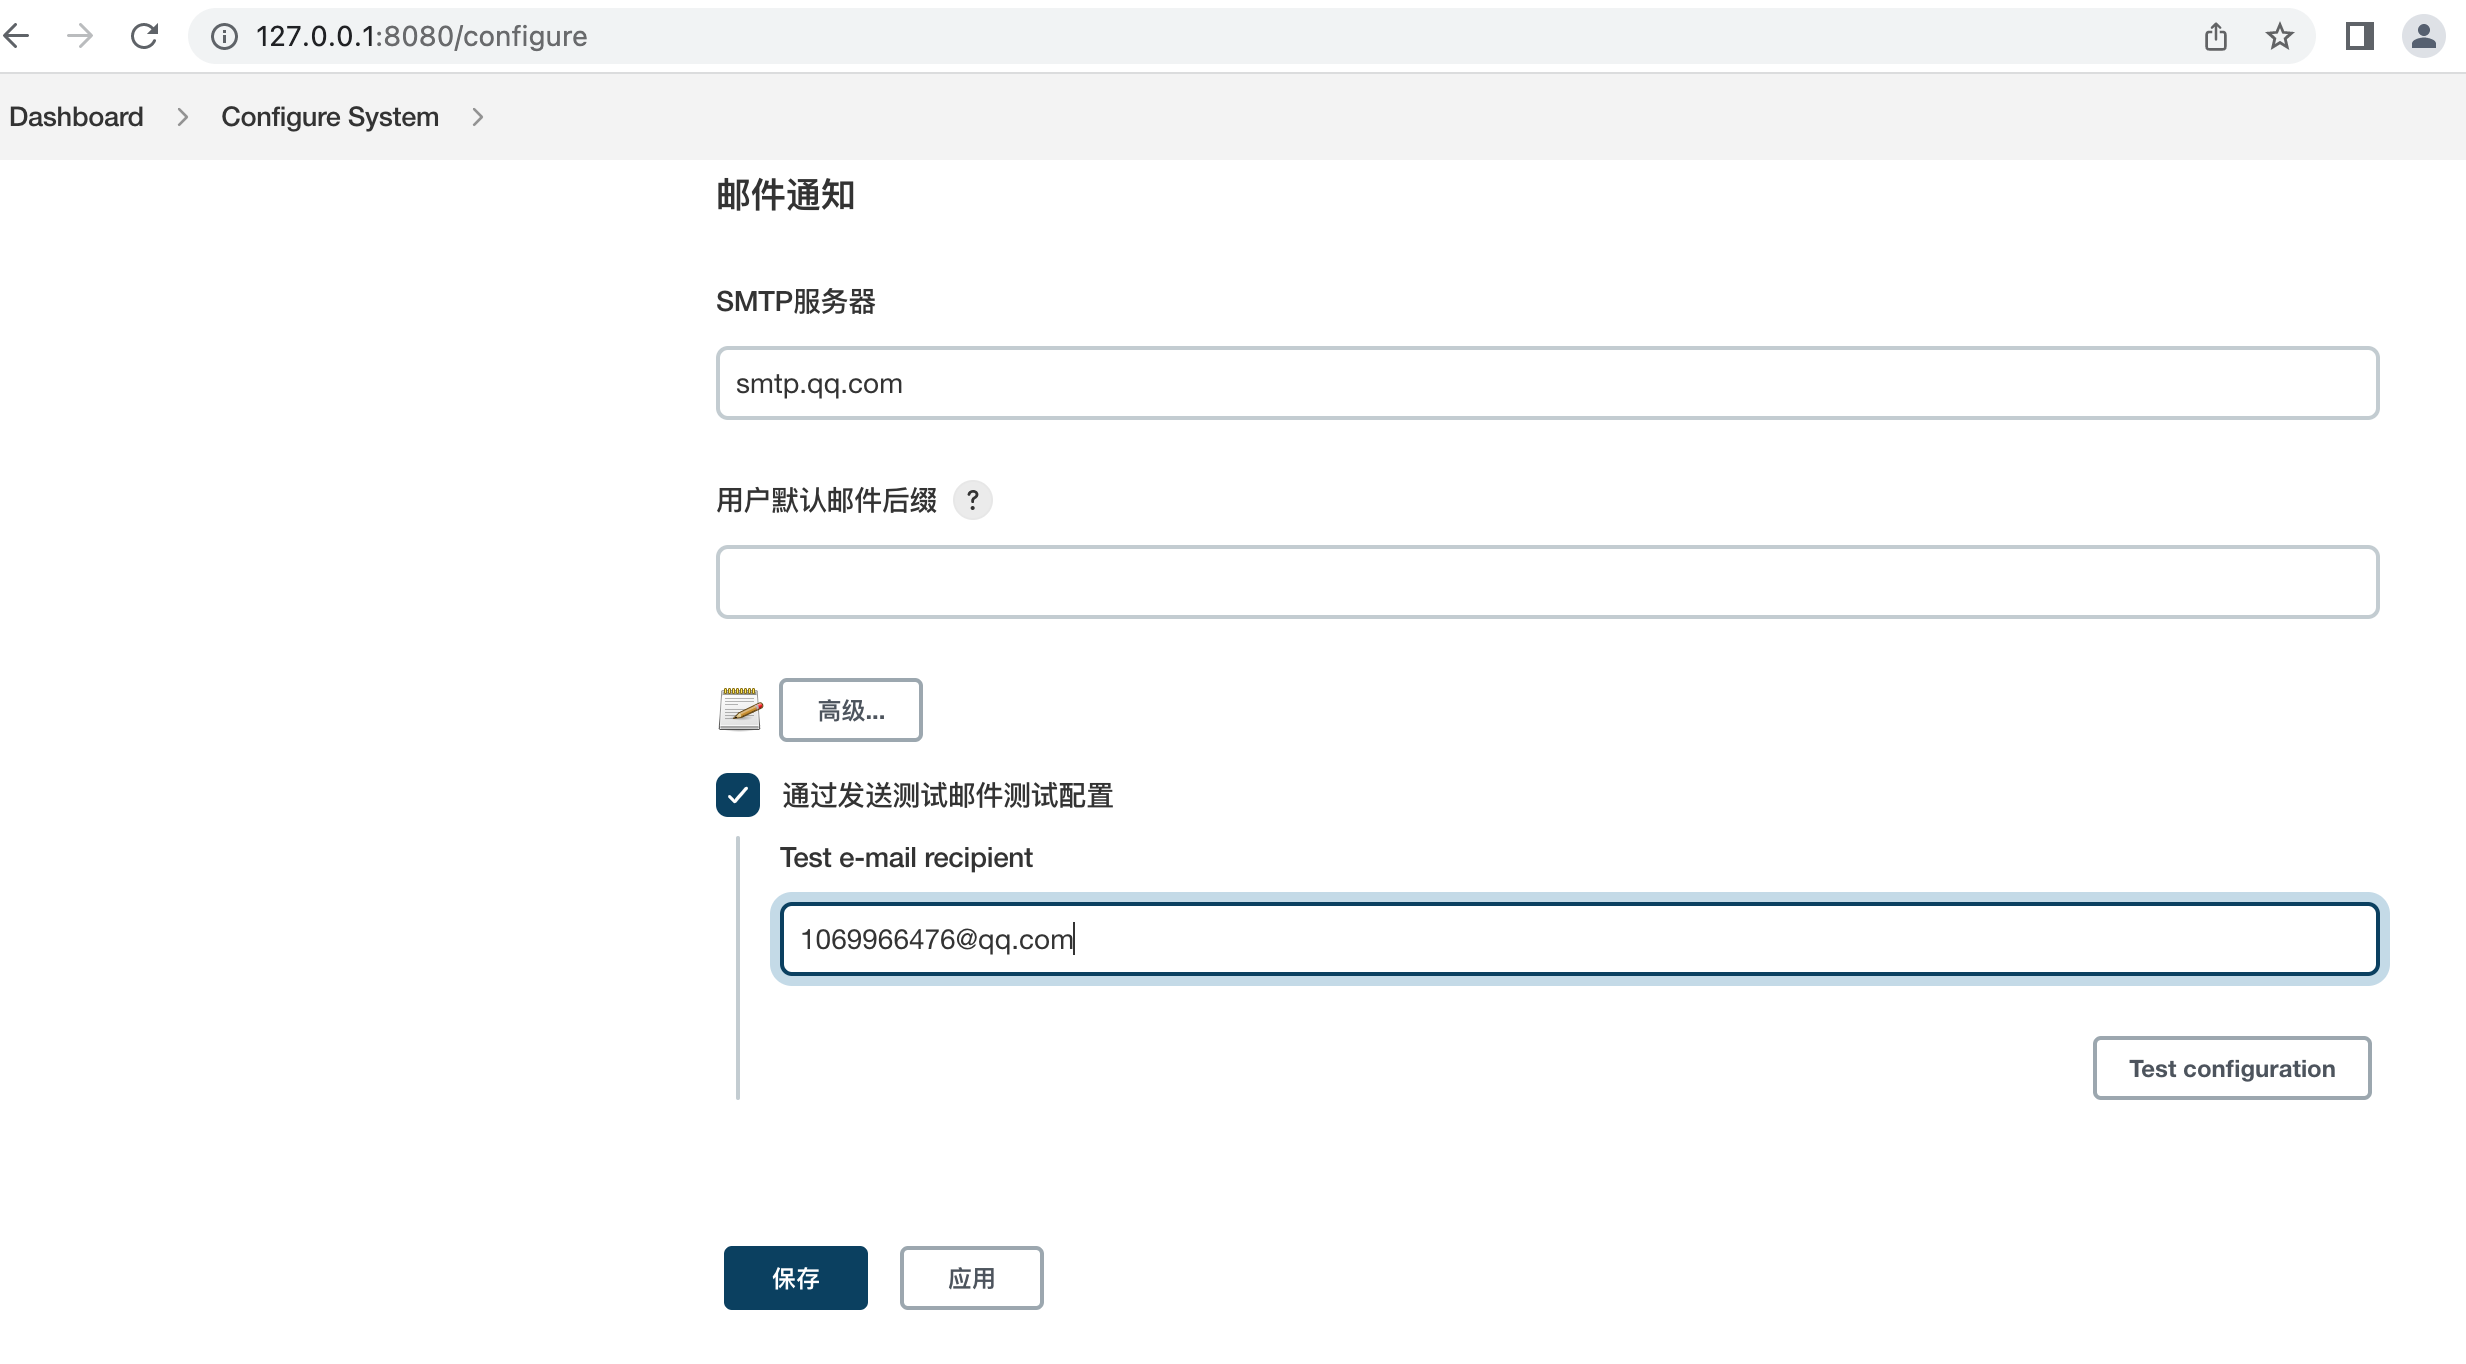Viewport: 2466px width, 1364px height.
Task: Open help for 用户默认邮件后缀
Action: [x=972, y=500]
